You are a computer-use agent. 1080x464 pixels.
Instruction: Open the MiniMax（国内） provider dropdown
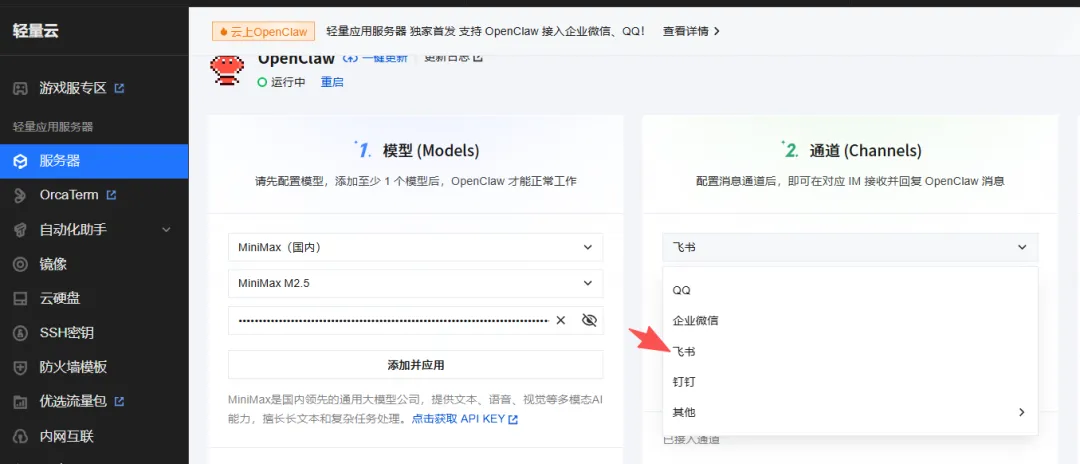tap(415, 247)
